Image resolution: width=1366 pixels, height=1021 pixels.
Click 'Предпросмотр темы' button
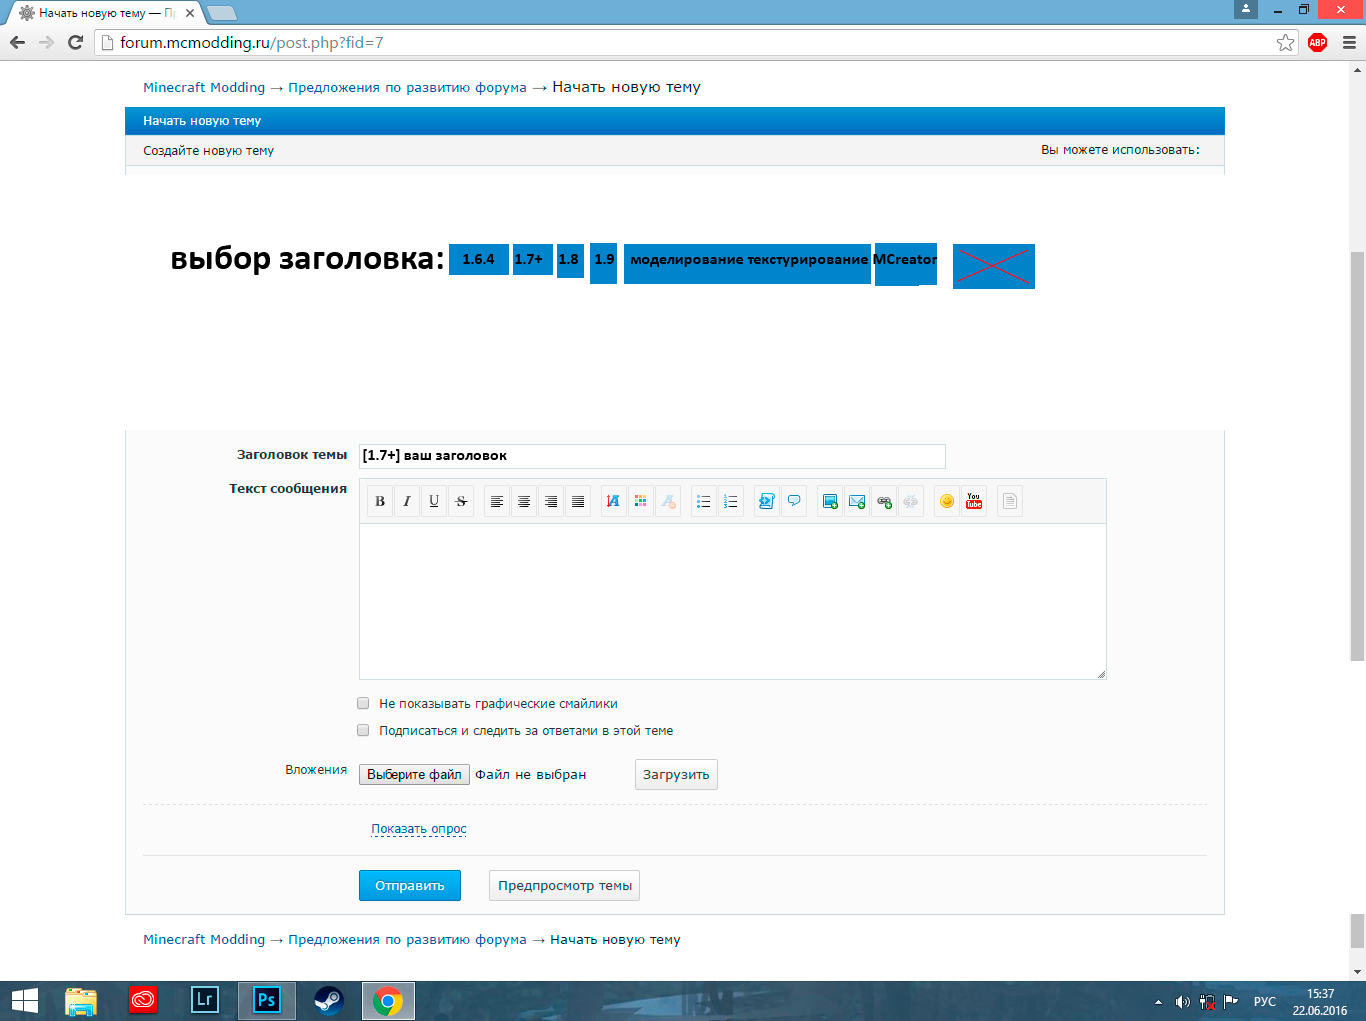click(x=564, y=886)
